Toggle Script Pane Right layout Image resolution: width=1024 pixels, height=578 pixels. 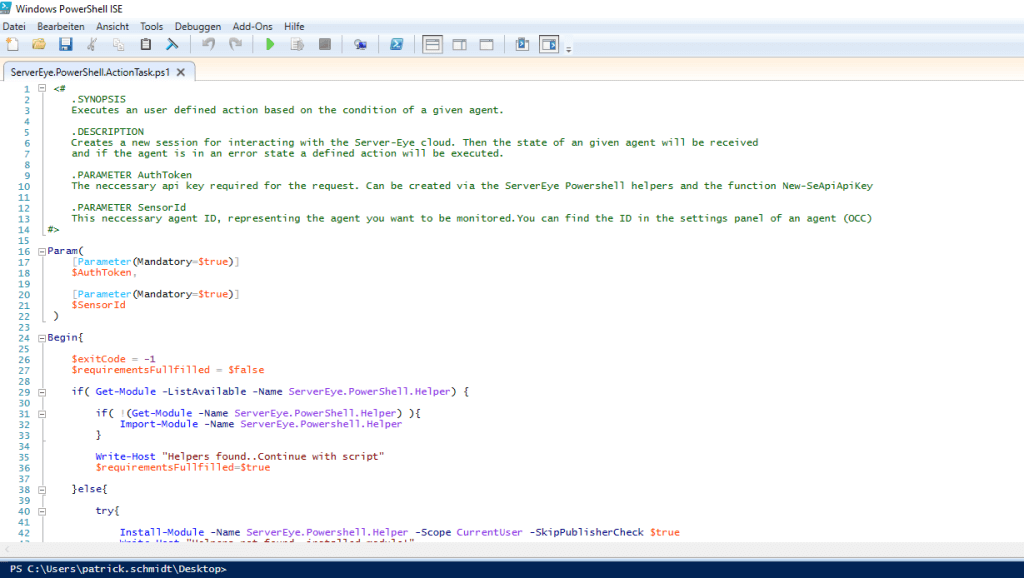point(461,44)
